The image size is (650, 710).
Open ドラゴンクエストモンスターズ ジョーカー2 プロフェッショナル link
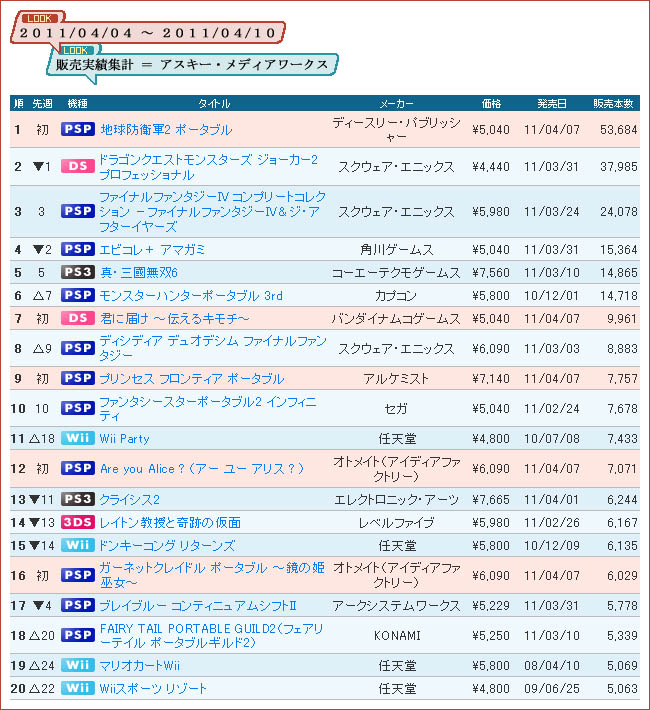[x=208, y=167]
